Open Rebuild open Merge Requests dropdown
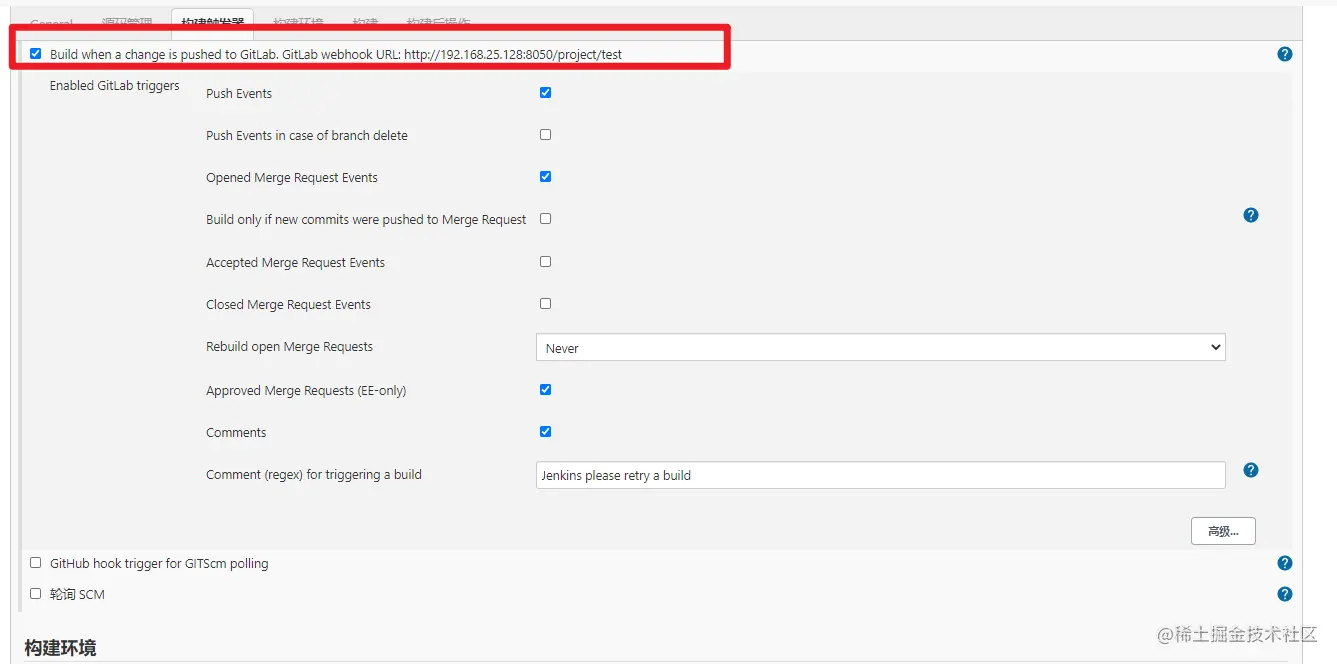 tap(881, 348)
